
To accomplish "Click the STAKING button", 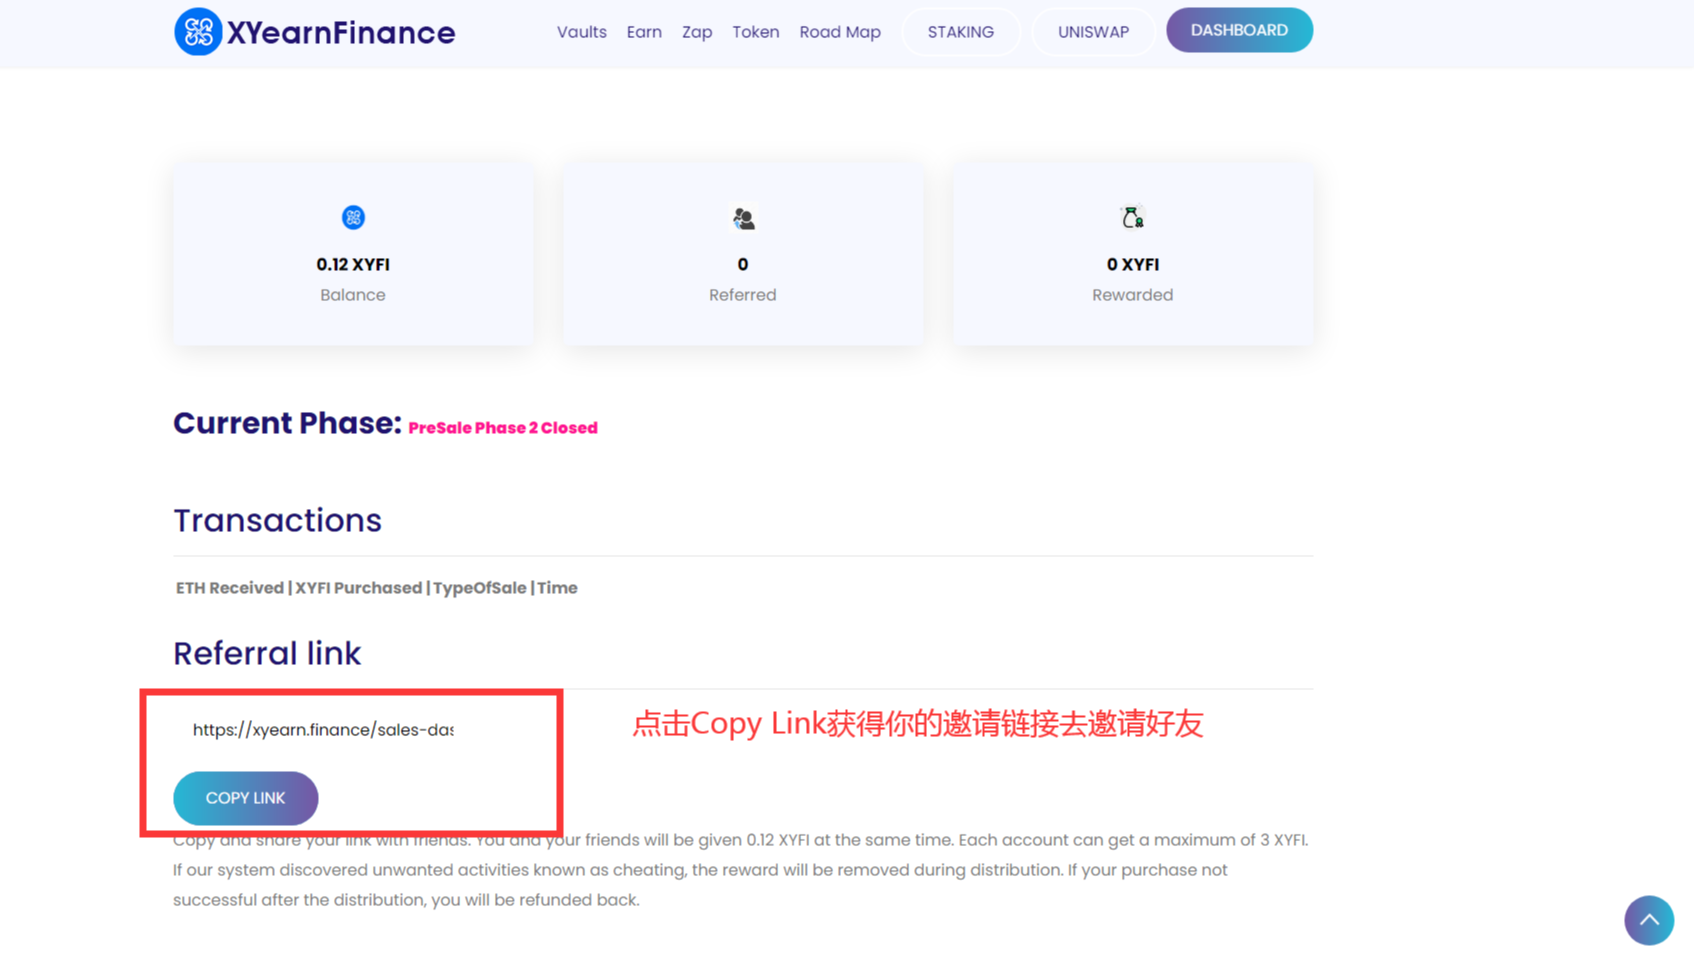I will [960, 31].
